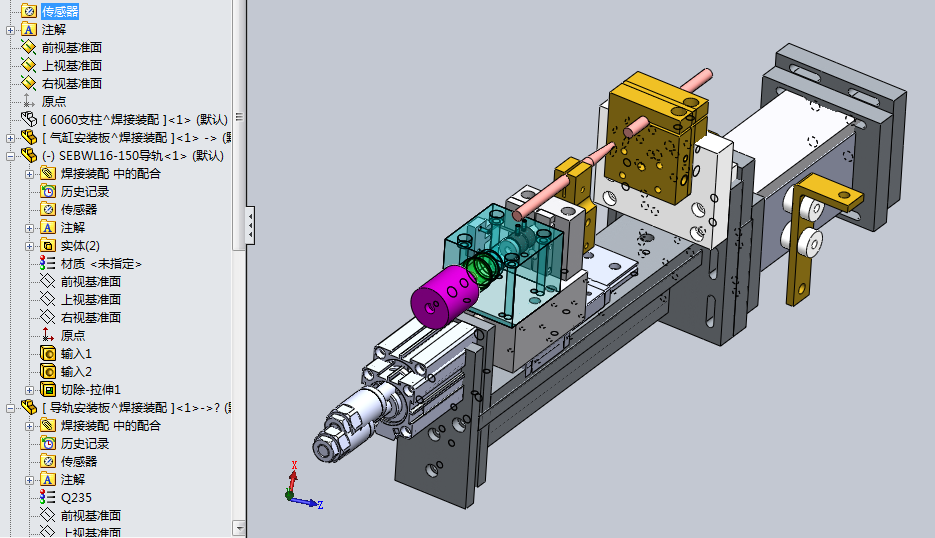Expand the 气缸安装板 焊接装配 node

pos(10,138)
